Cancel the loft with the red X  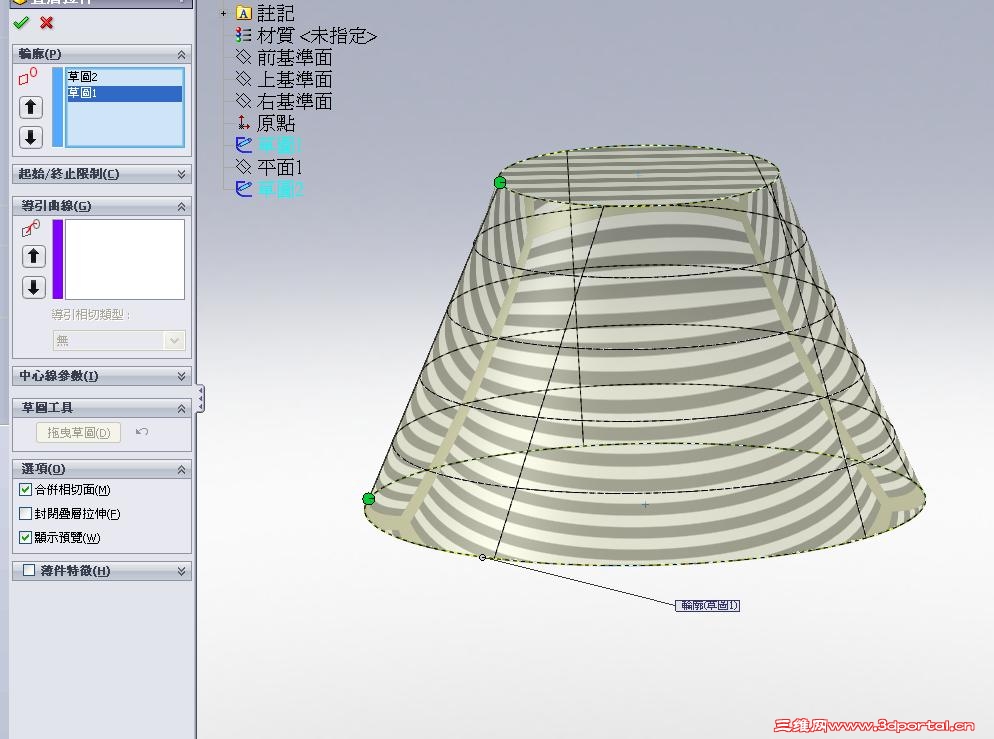pyautogui.click(x=46, y=23)
